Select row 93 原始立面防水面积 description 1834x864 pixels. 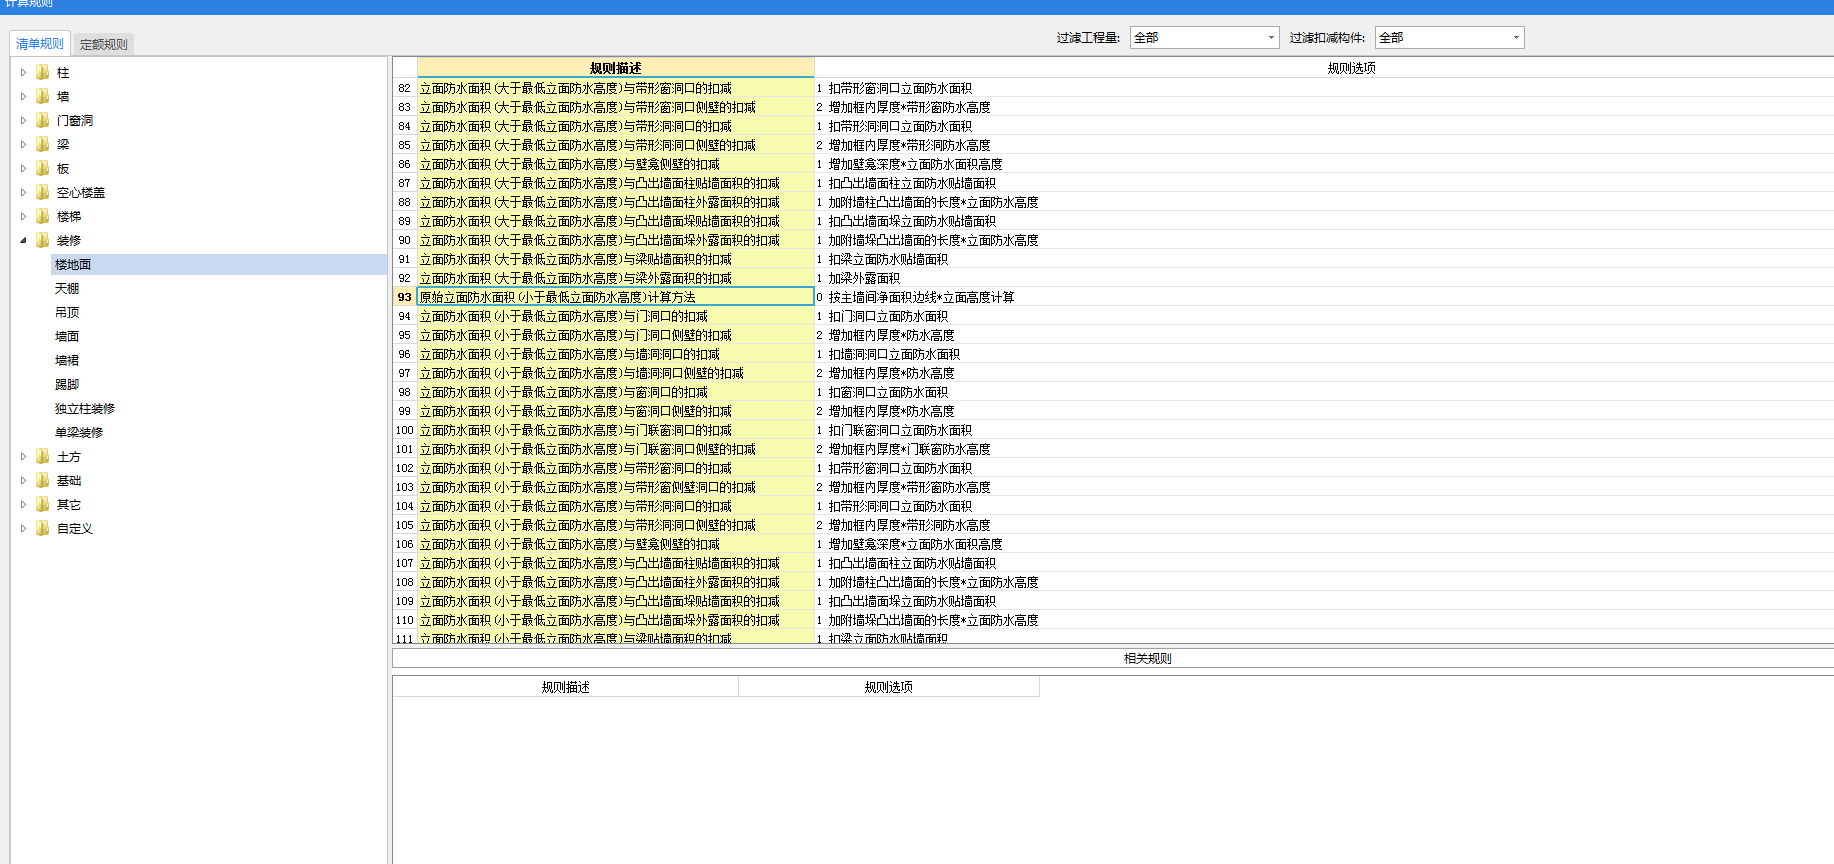tap(615, 297)
